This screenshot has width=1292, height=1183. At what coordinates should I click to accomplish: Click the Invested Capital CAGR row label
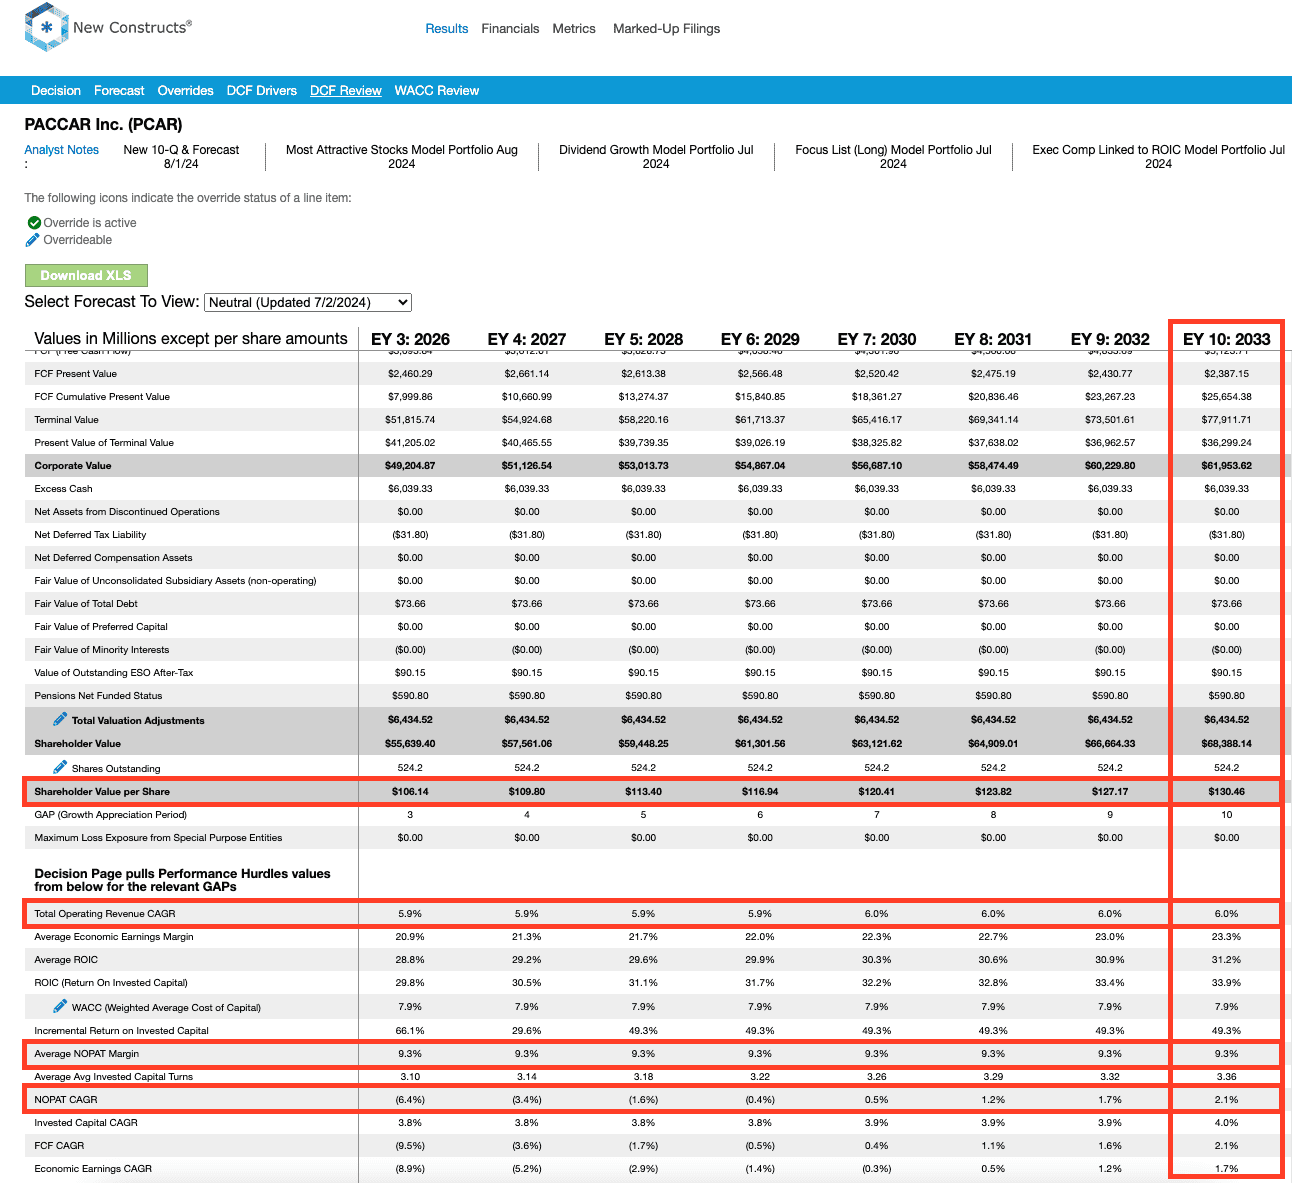pos(87,1123)
